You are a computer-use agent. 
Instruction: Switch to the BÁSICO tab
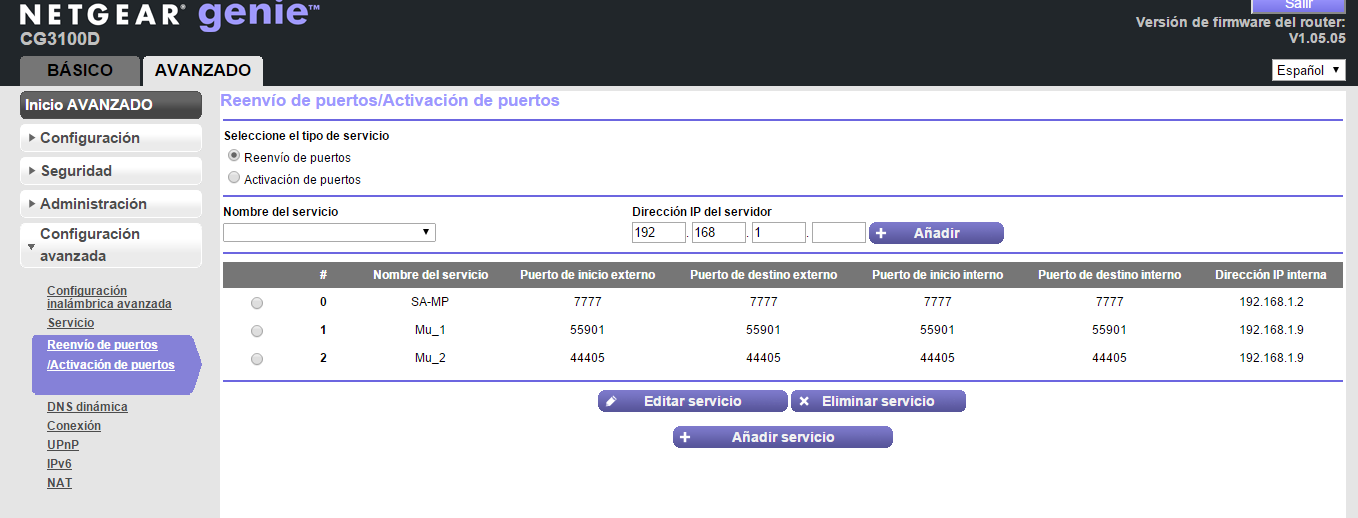(80, 71)
